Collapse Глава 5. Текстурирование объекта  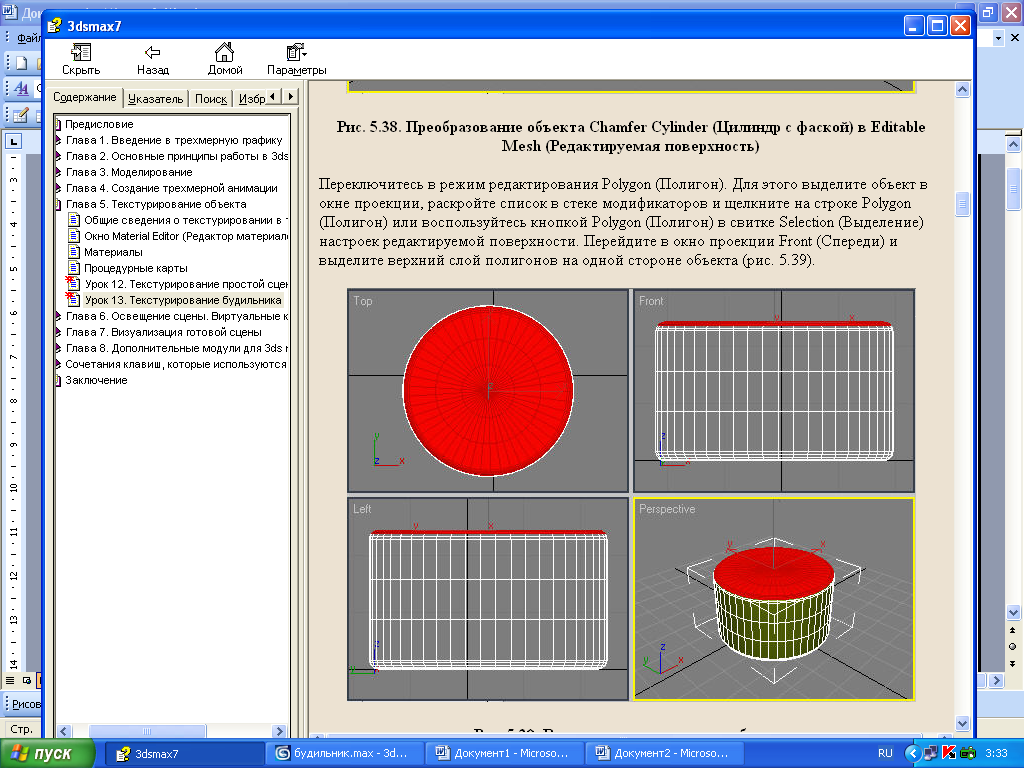click(155, 204)
